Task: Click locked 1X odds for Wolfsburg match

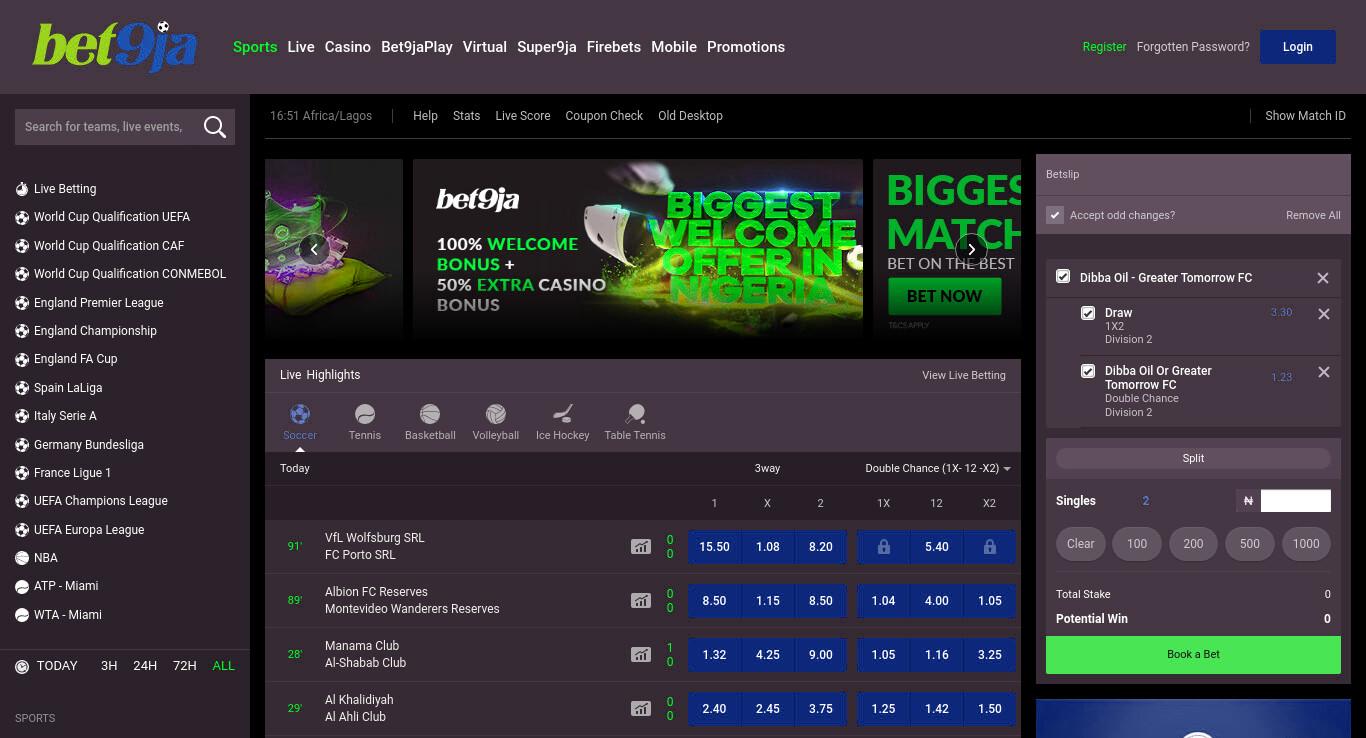Action: [883, 547]
